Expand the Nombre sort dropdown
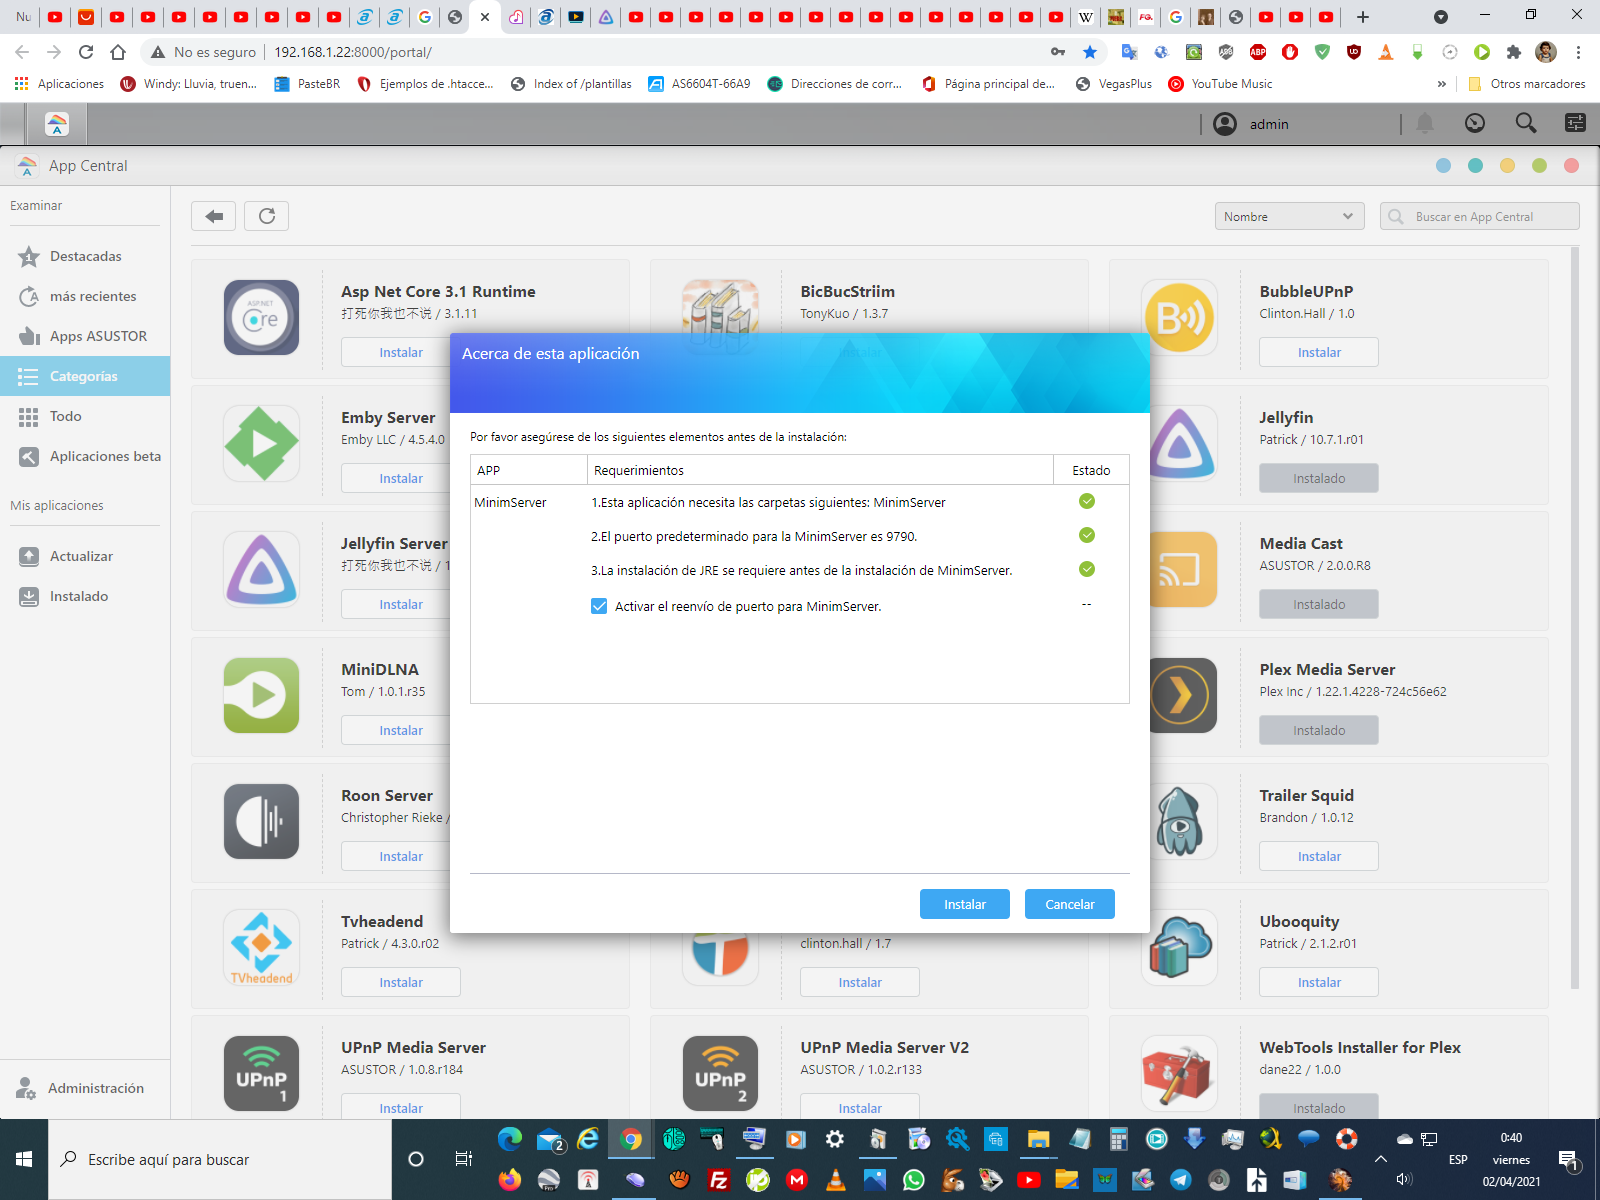The width and height of the screenshot is (1600, 1200). click(x=1289, y=216)
